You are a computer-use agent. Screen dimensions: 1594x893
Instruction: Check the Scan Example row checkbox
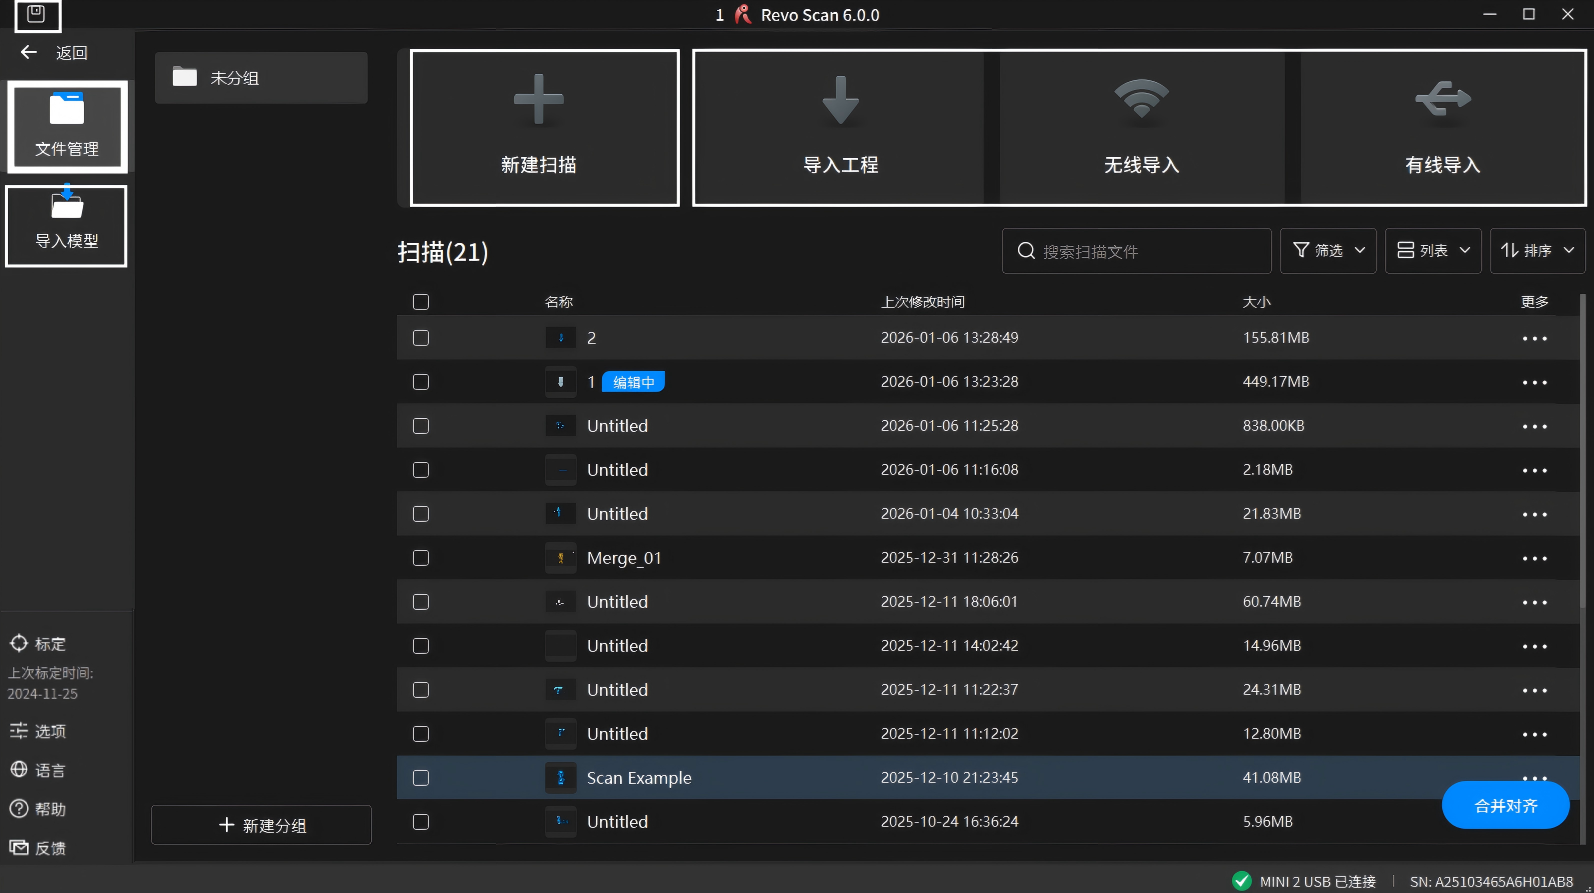[421, 778]
